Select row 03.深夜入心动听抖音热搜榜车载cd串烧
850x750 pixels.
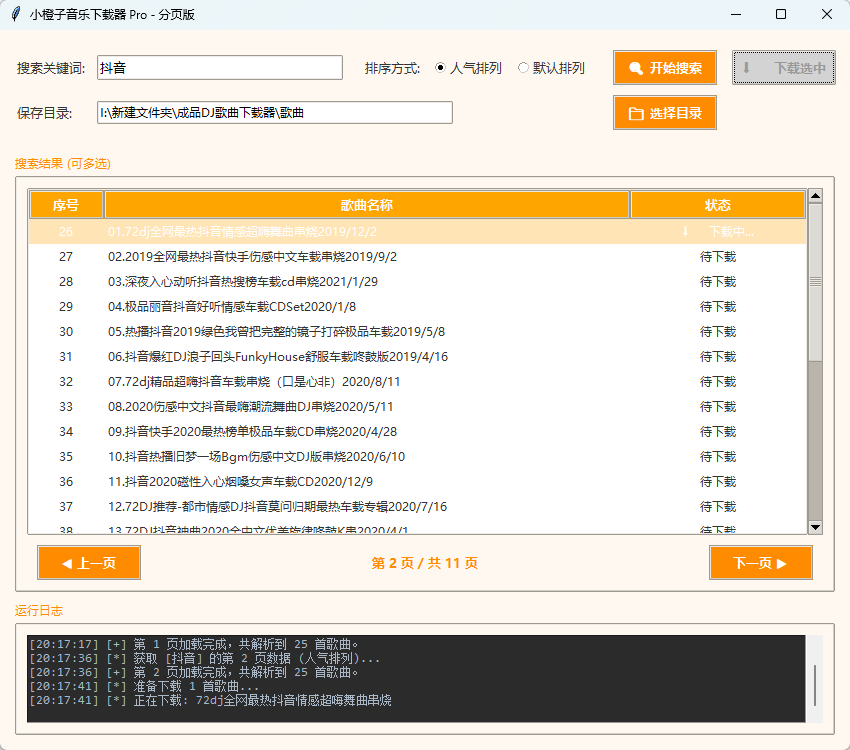tap(417, 281)
